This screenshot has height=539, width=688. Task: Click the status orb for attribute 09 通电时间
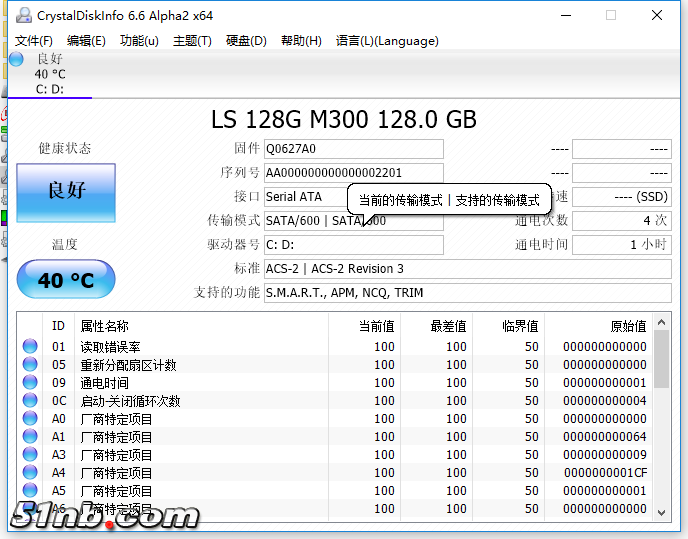(x=30, y=383)
